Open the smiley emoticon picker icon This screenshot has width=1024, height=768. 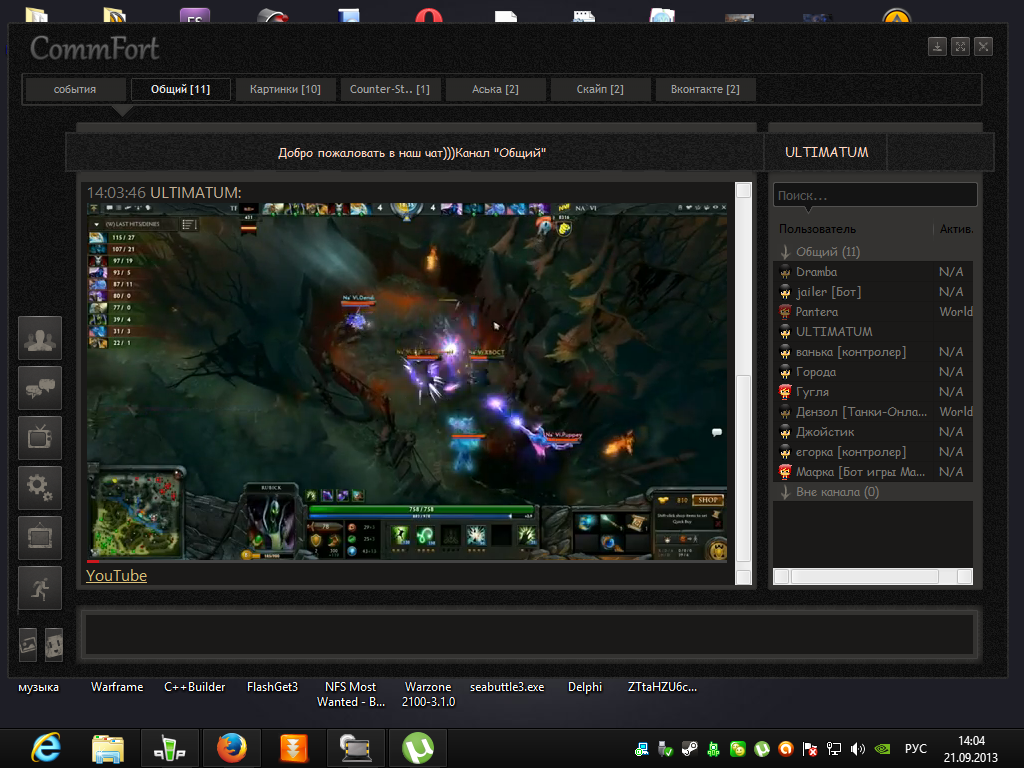[54, 644]
